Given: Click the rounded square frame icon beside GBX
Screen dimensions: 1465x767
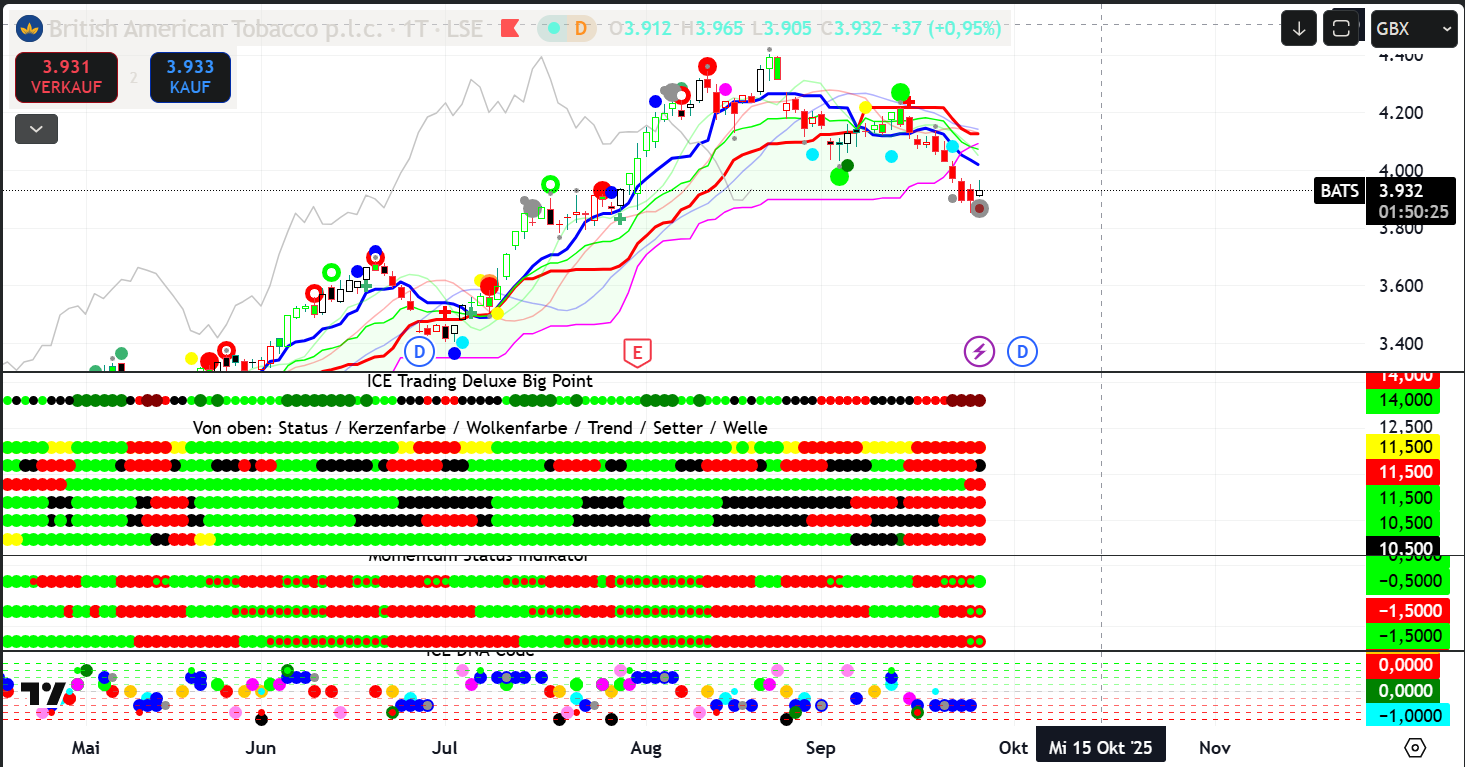Looking at the screenshot, I should point(1341,29).
